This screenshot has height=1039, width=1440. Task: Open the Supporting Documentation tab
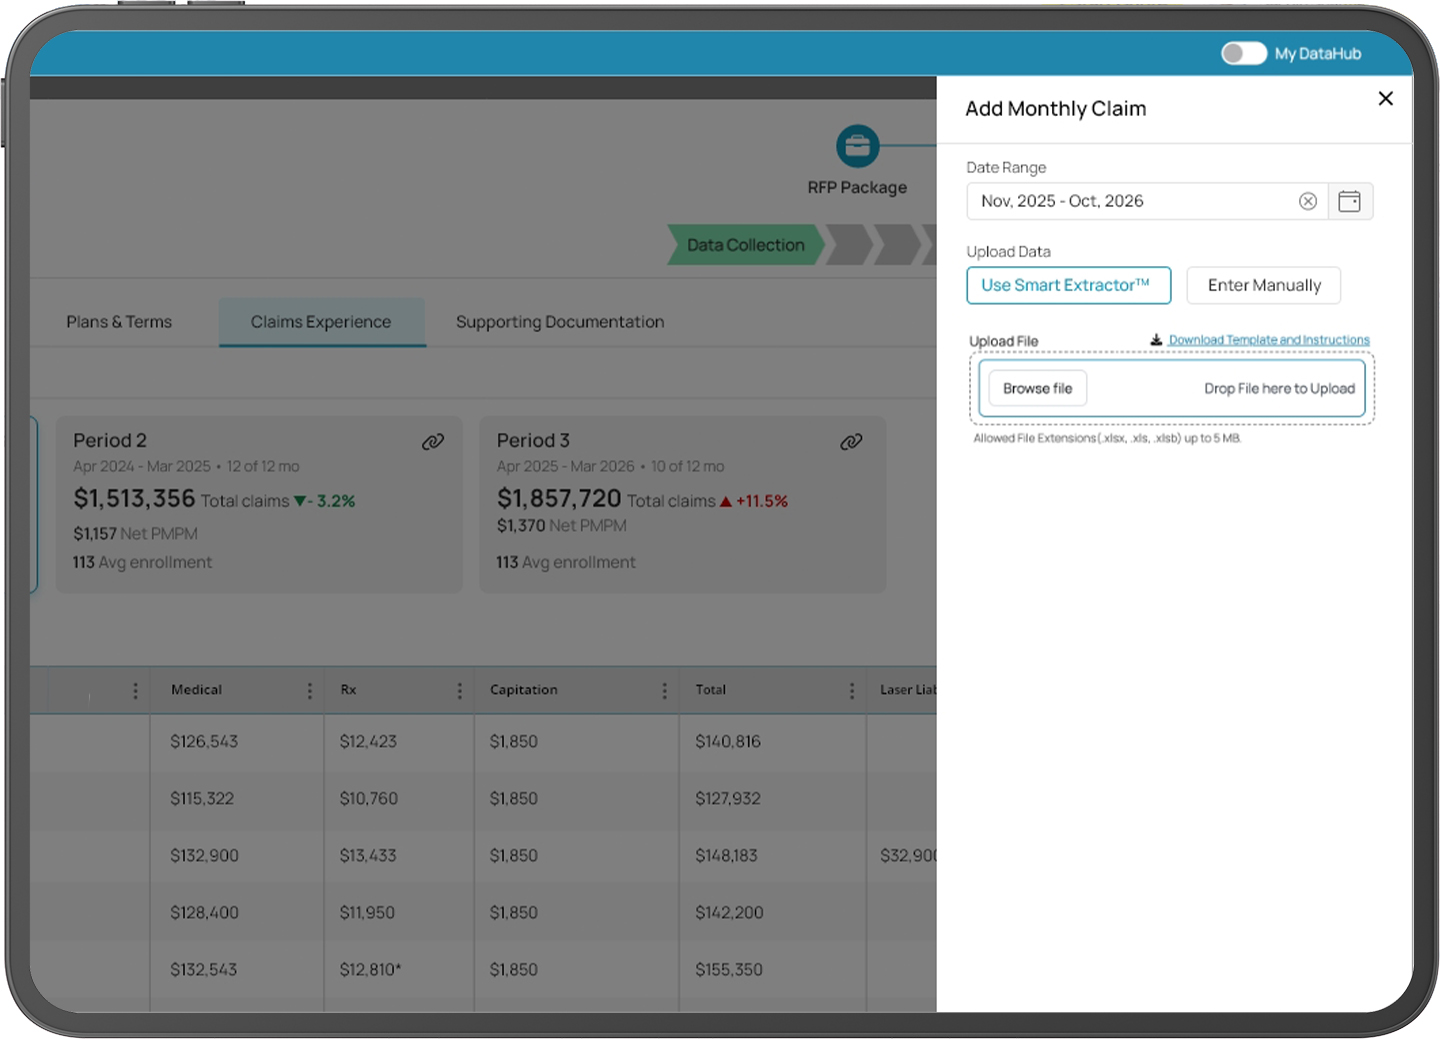560,322
